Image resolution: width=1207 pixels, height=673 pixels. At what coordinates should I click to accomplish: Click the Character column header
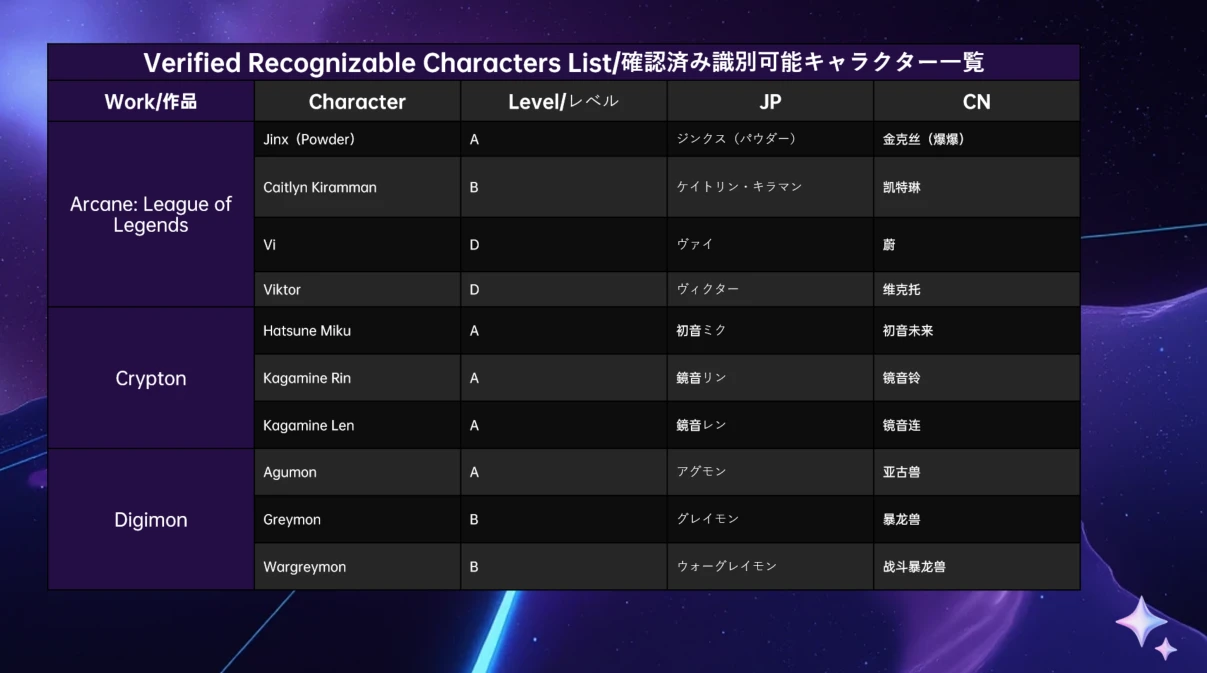coord(357,102)
